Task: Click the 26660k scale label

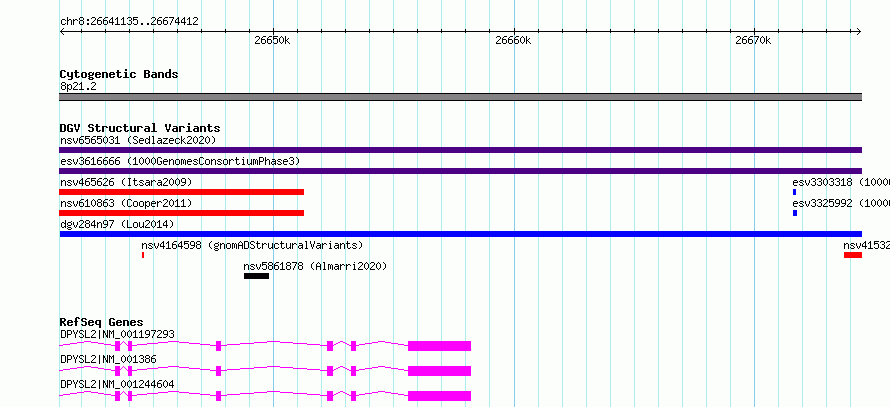Action: (513, 40)
